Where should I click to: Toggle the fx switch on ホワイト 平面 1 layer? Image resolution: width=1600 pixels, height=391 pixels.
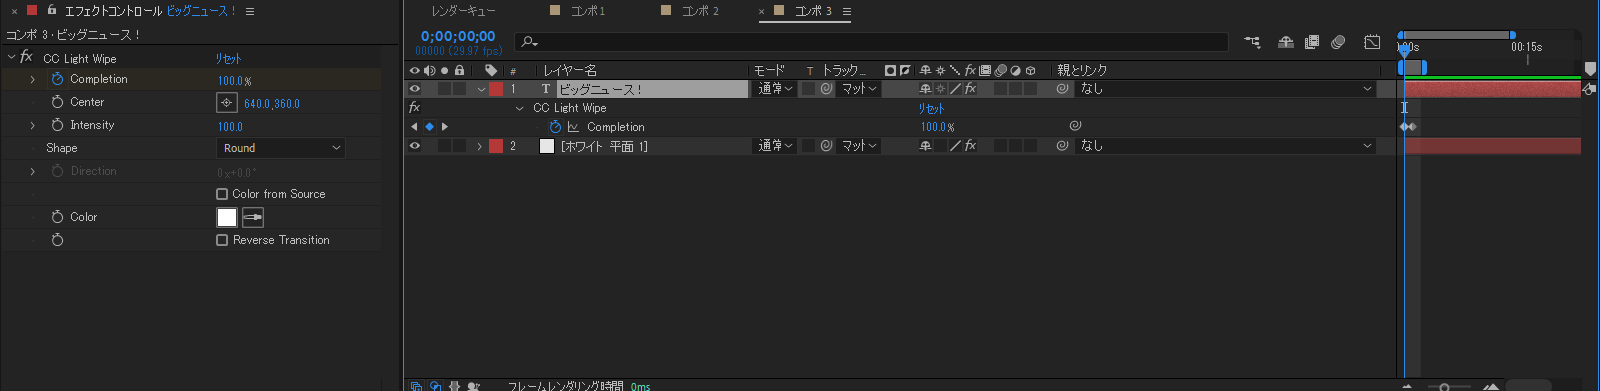pos(970,146)
